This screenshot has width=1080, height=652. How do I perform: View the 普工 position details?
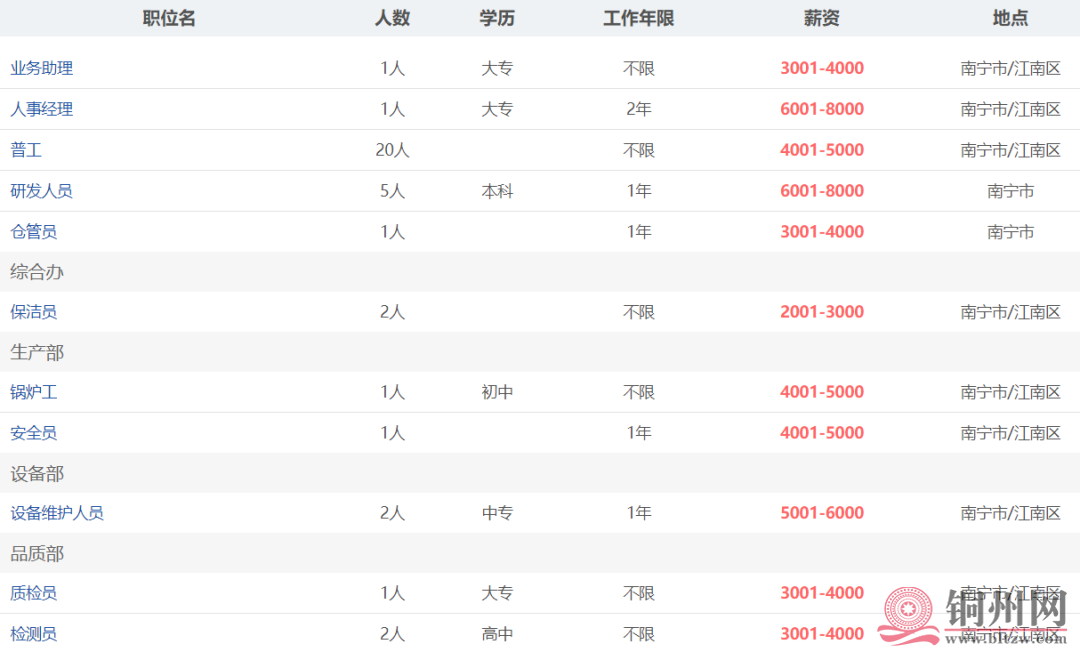(26, 150)
